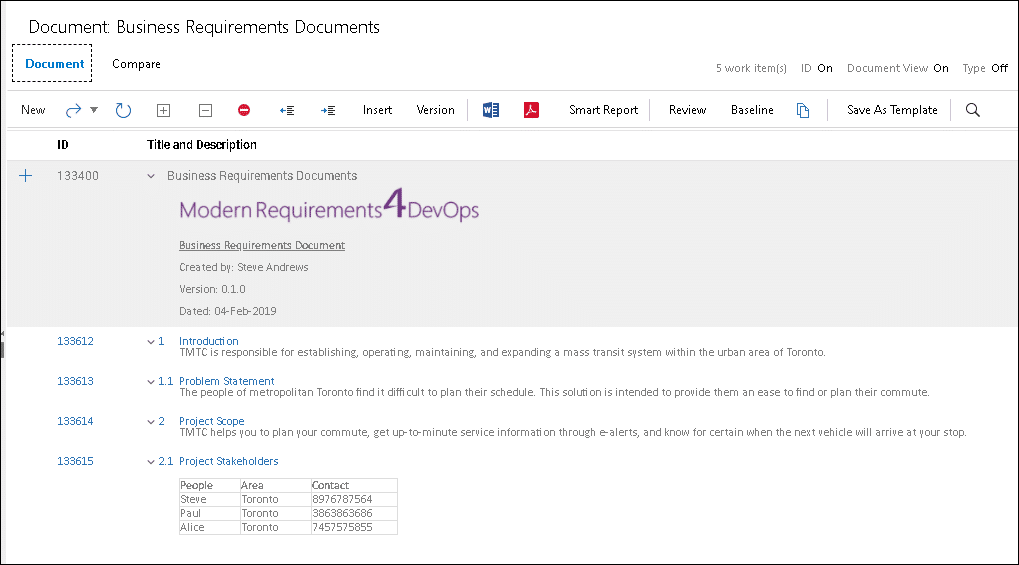This screenshot has width=1019, height=565.
Task: Click Created by: Steve Andrews text
Action: click(x=244, y=267)
